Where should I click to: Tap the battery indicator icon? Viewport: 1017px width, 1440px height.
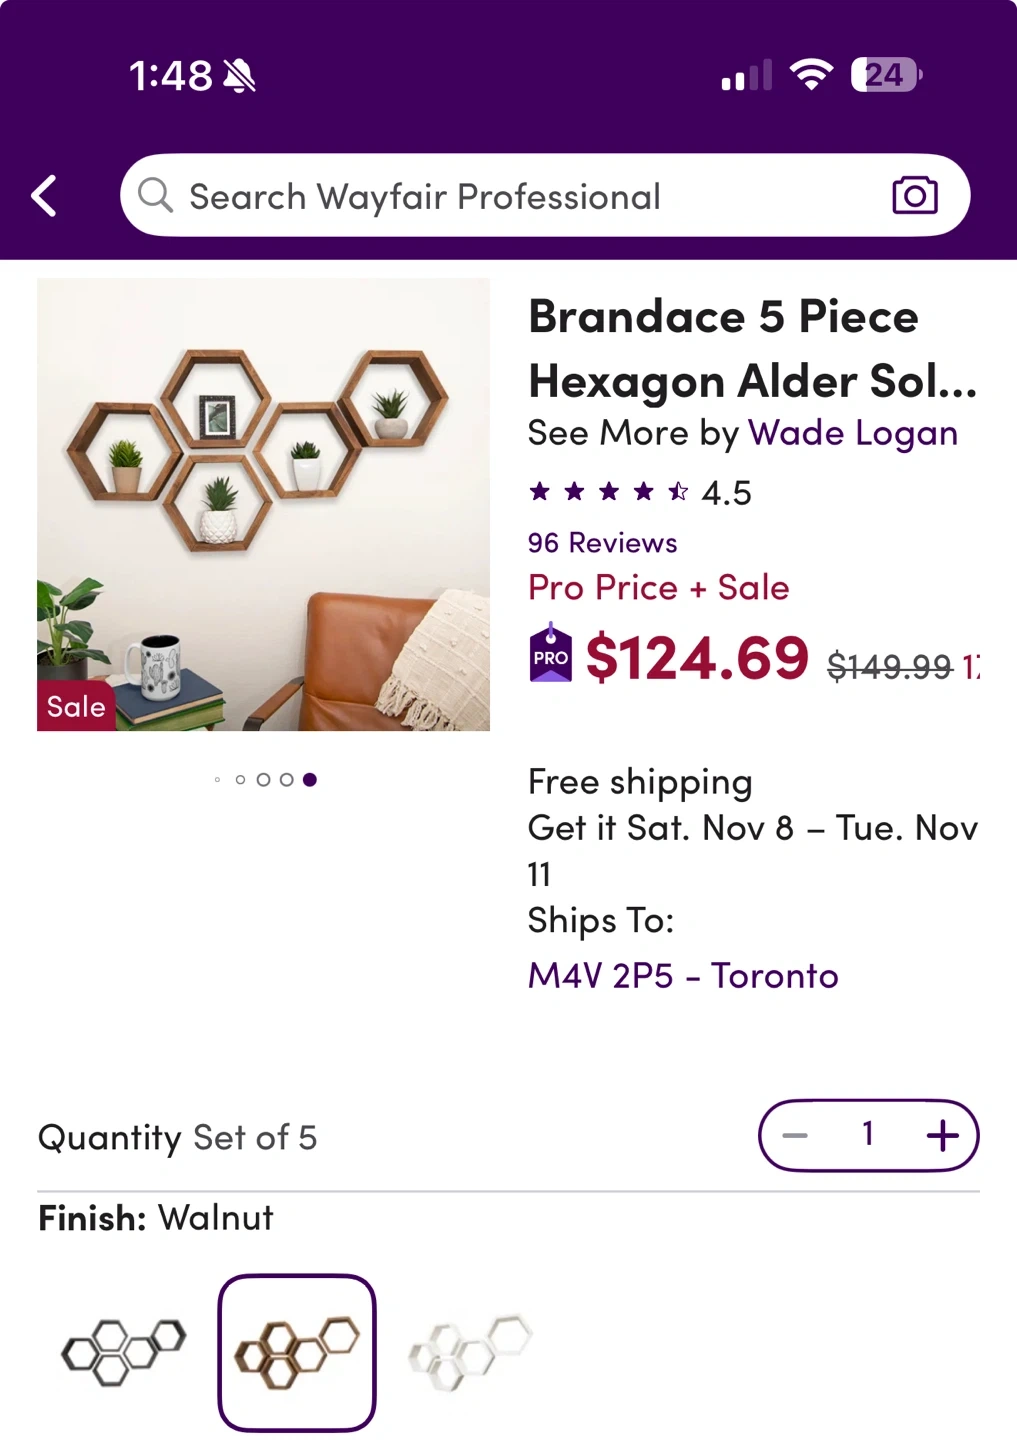tap(886, 74)
